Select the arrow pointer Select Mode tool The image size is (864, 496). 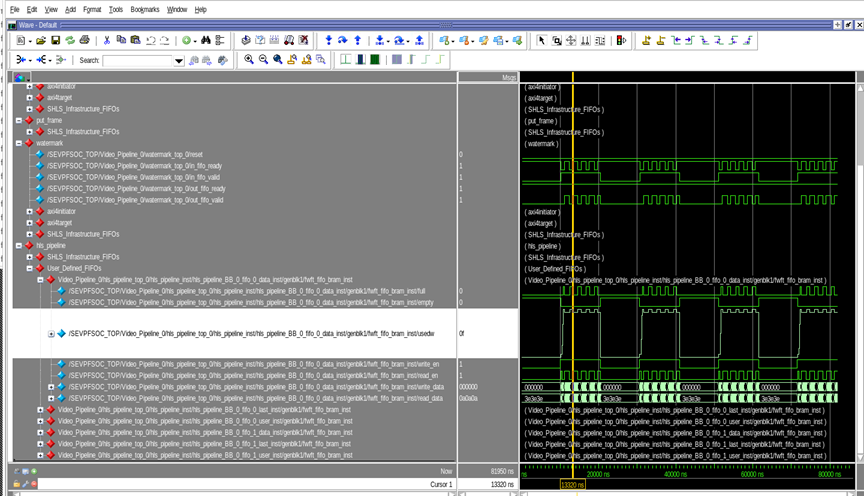[542, 40]
